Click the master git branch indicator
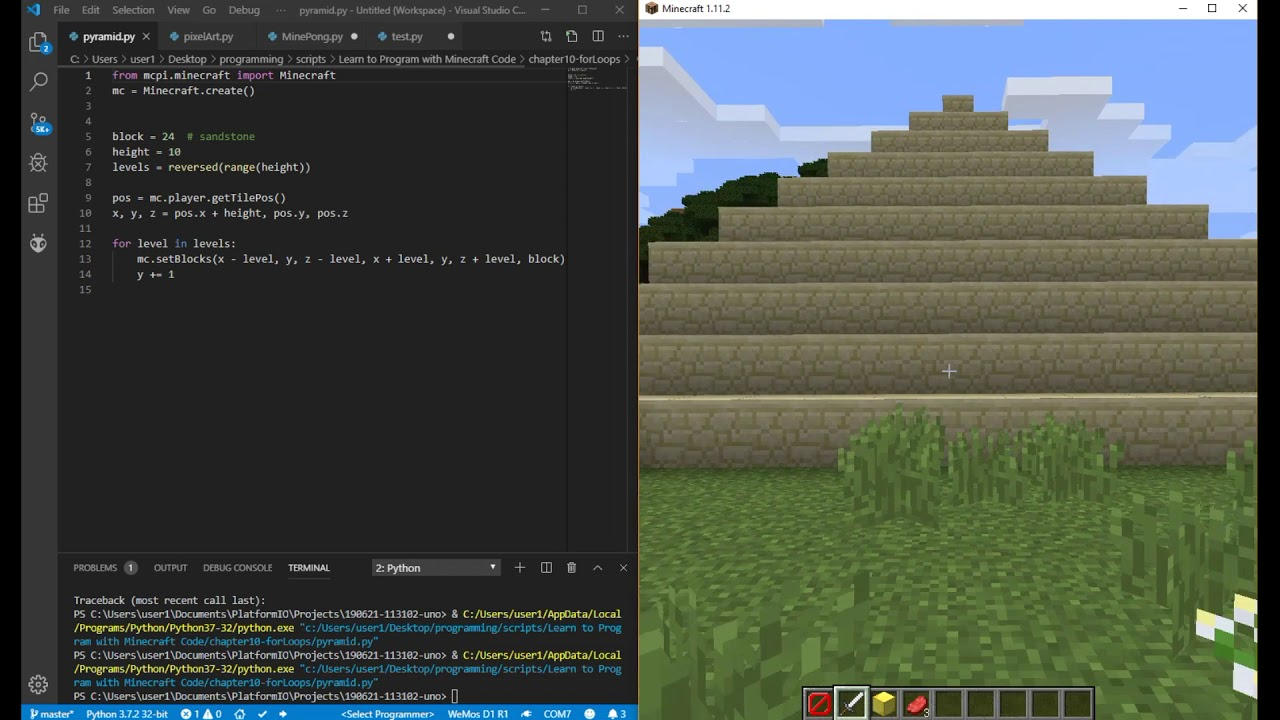Image resolution: width=1280 pixels, height=720 pixels. pyautogui.click(x=50, y=714)
